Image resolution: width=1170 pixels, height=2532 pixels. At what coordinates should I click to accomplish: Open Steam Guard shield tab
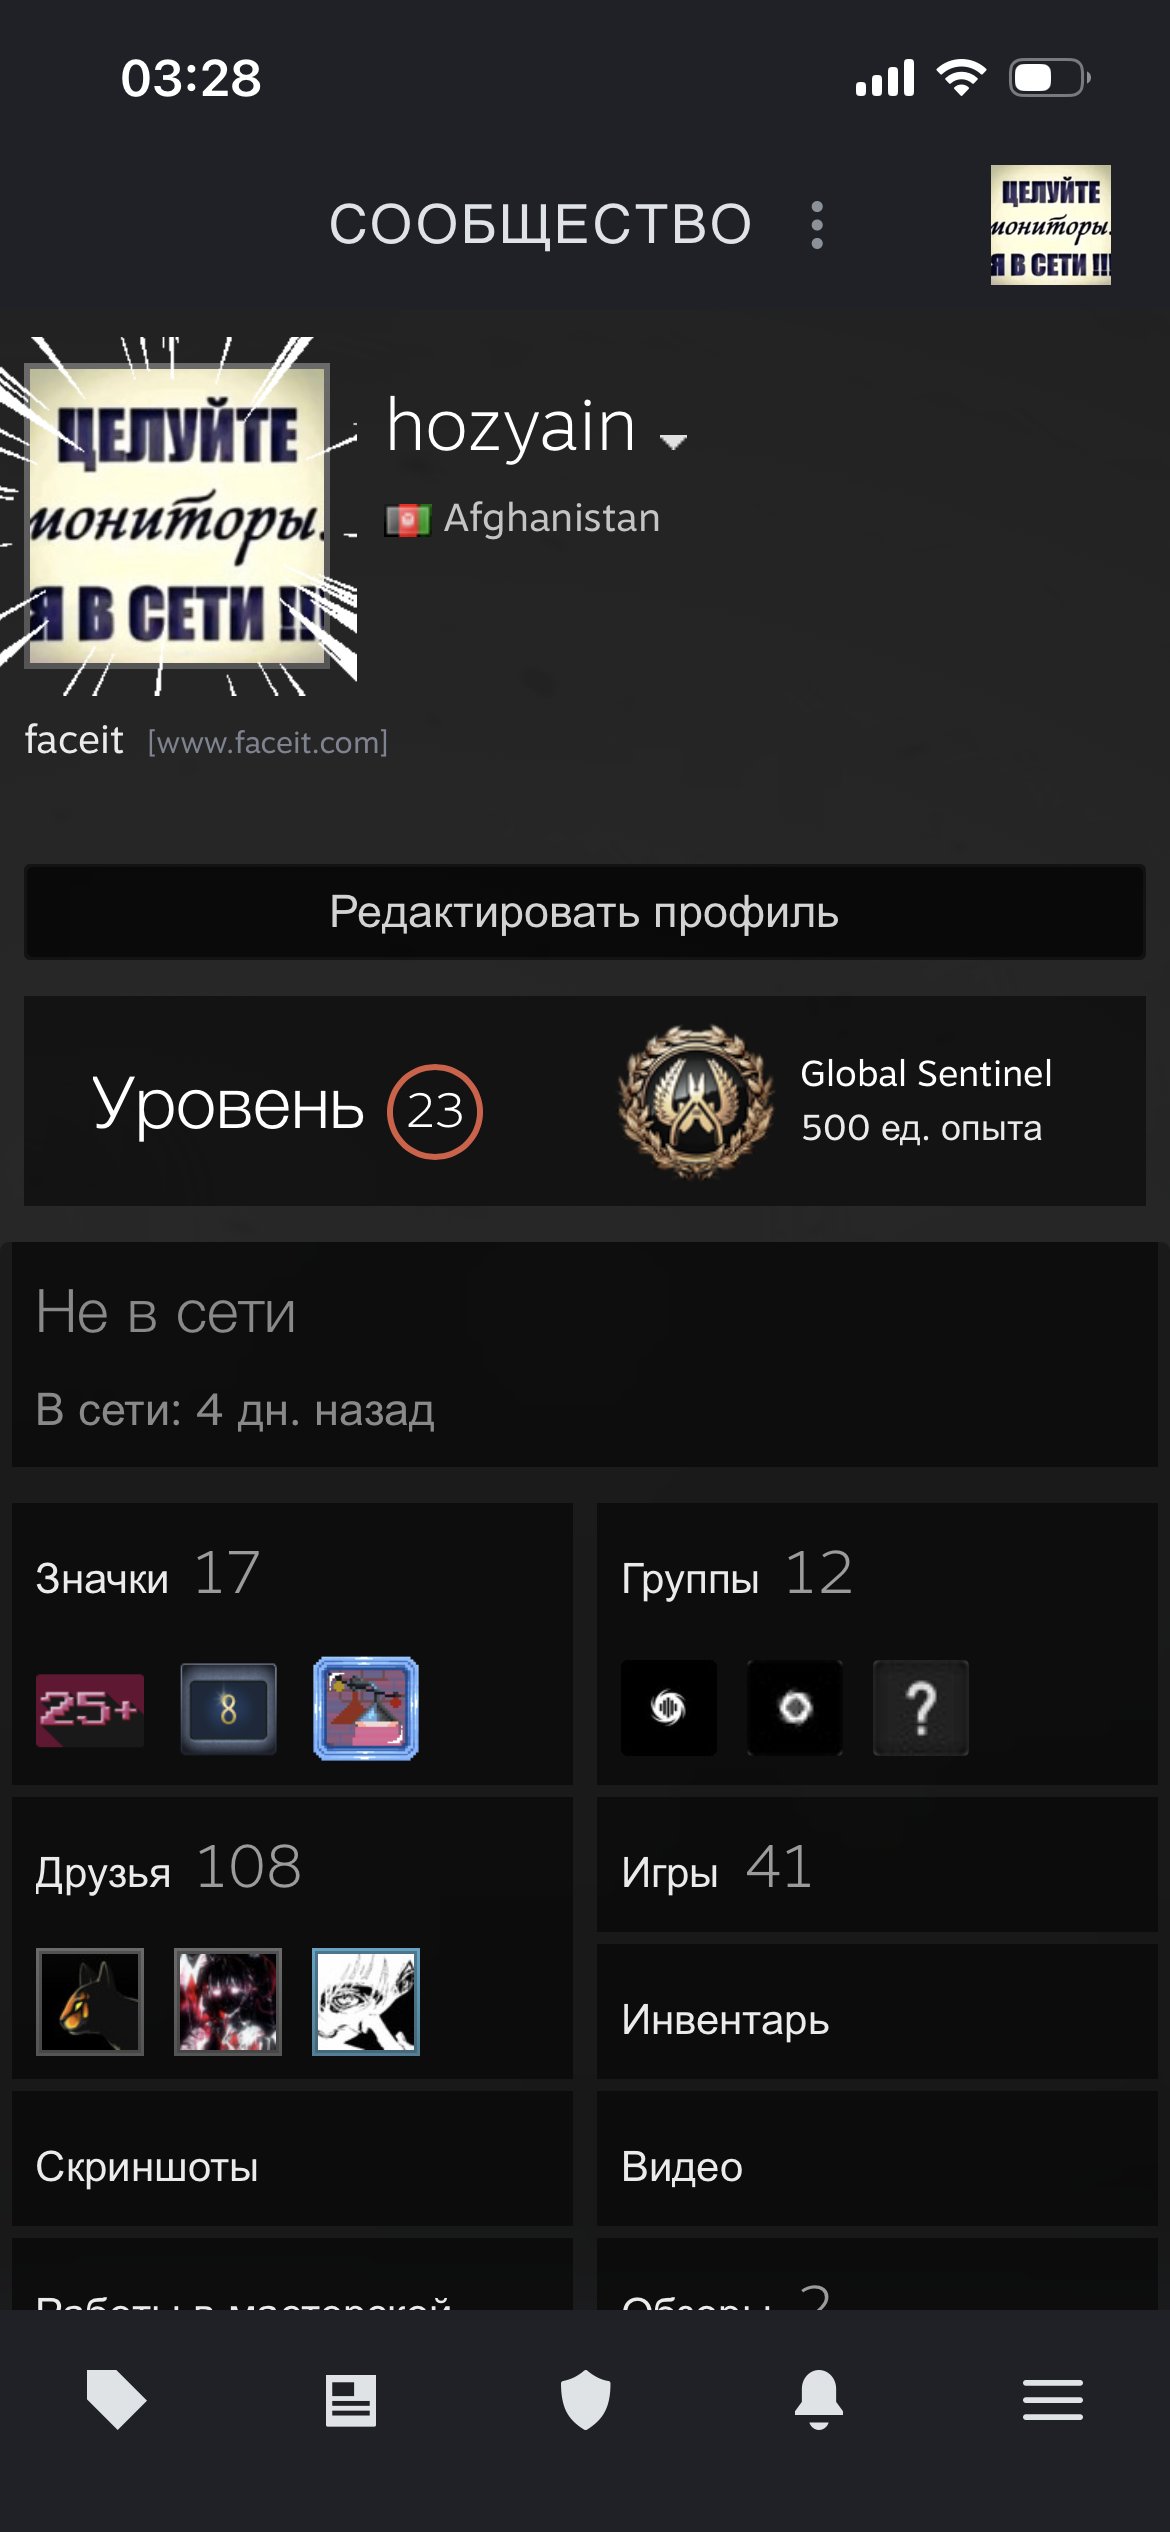585,2399
